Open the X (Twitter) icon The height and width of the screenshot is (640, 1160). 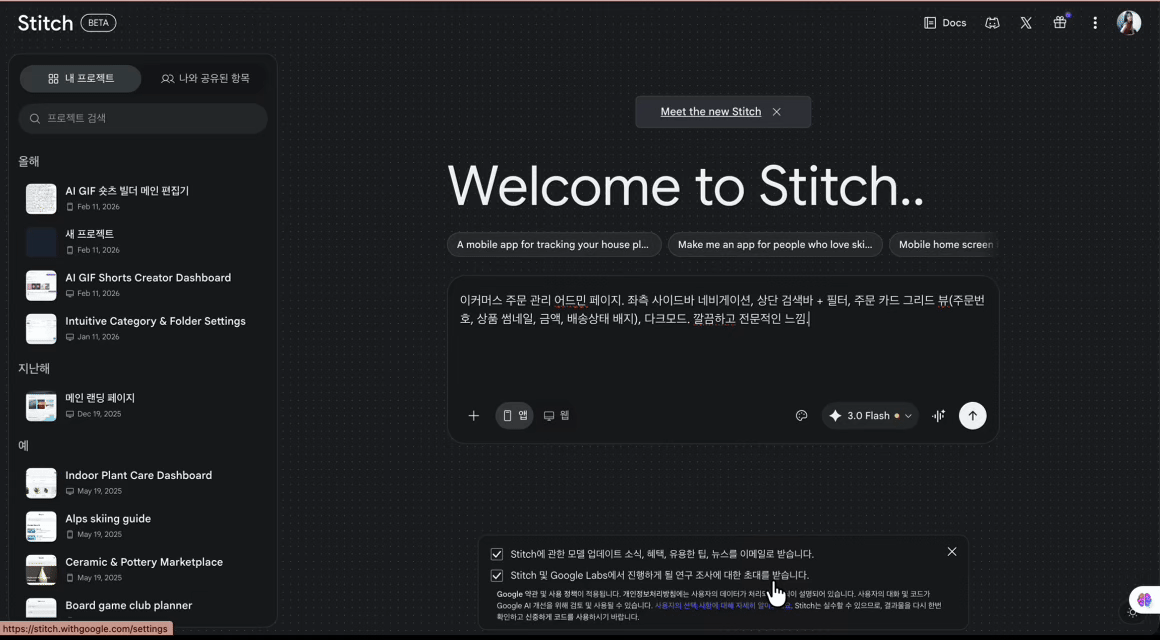(1026, 23)
